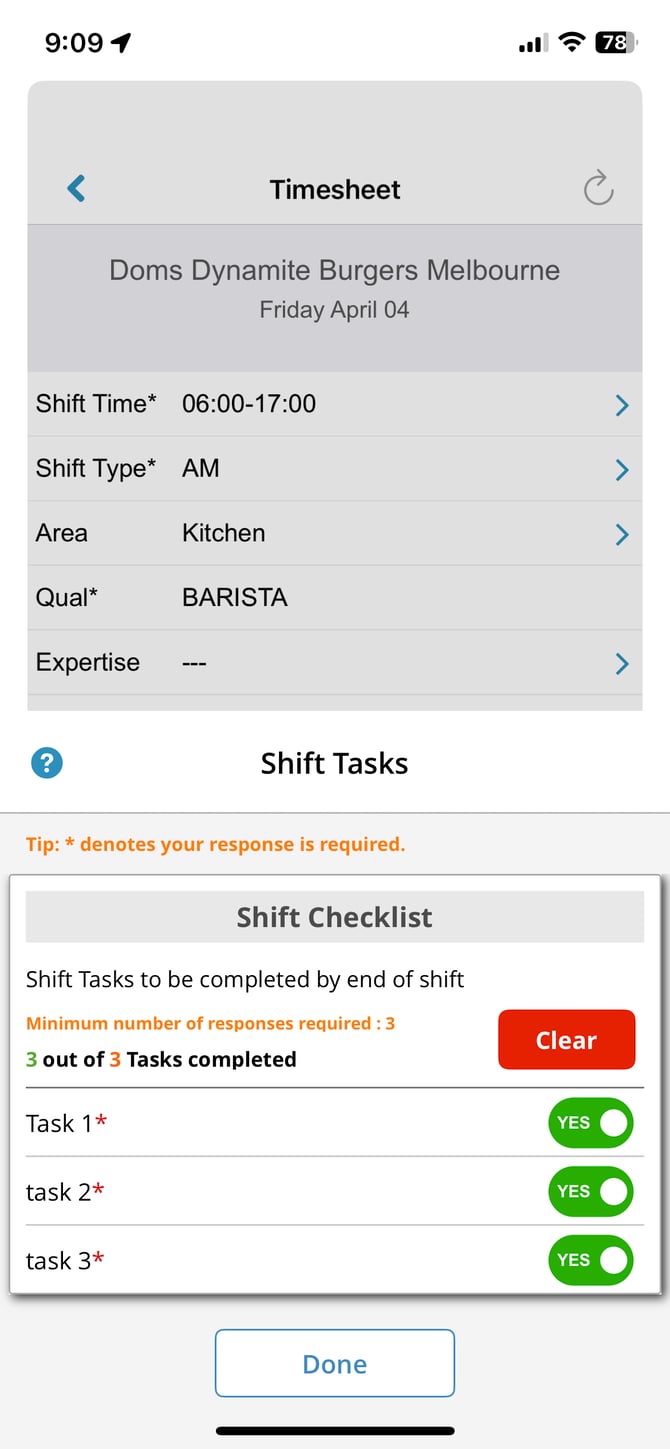
Task: Tap the refresh icon in Timesheet header
Action: tap(598, 188)
